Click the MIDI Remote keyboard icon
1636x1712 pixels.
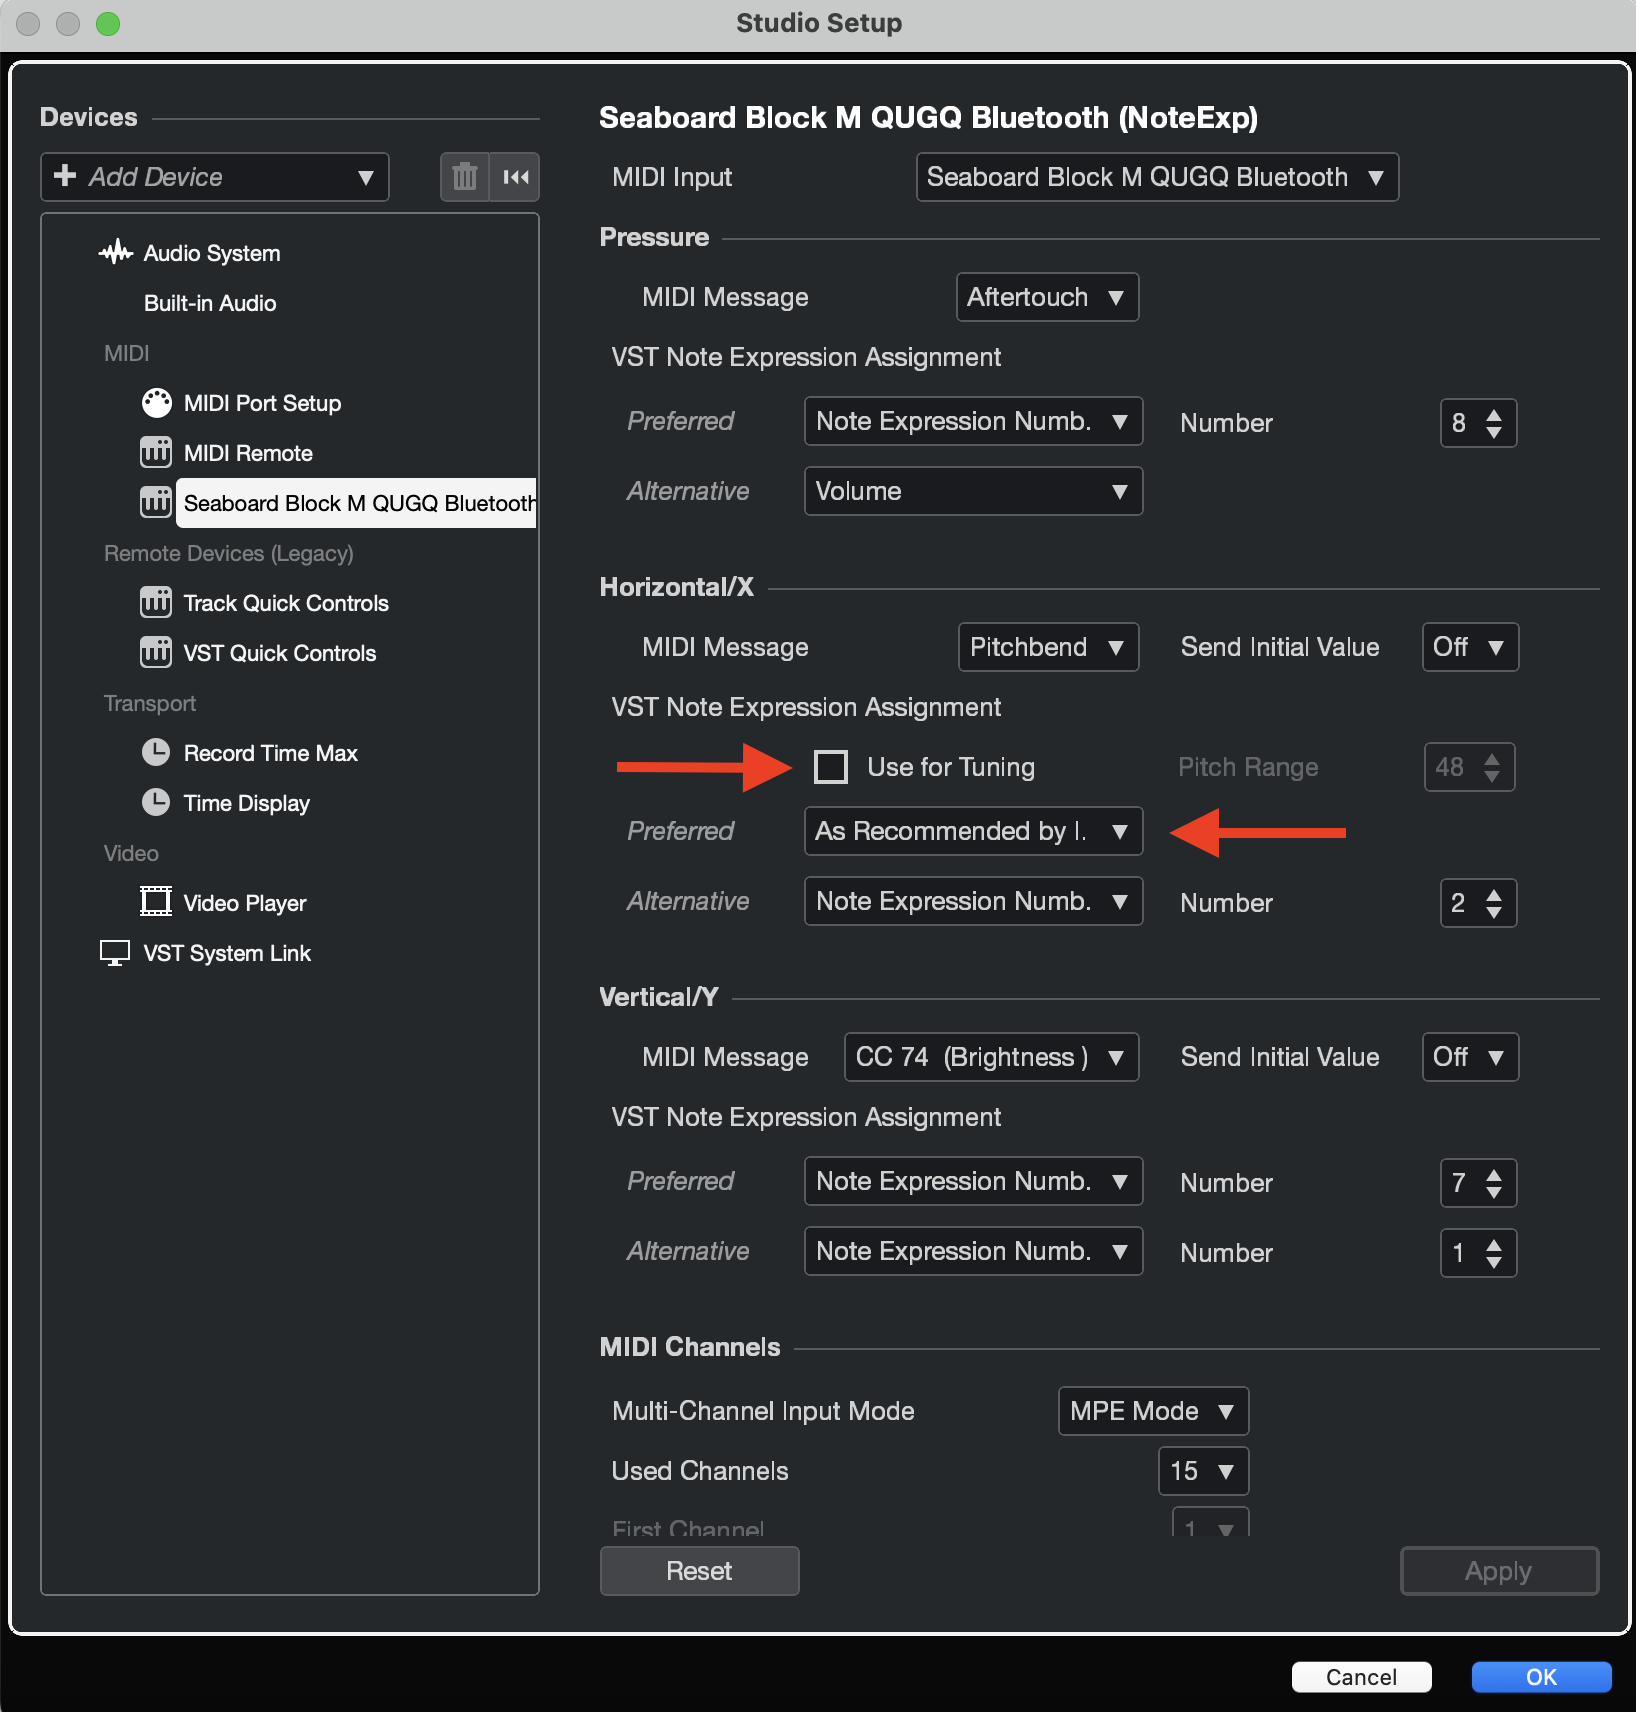coord(156,452)
